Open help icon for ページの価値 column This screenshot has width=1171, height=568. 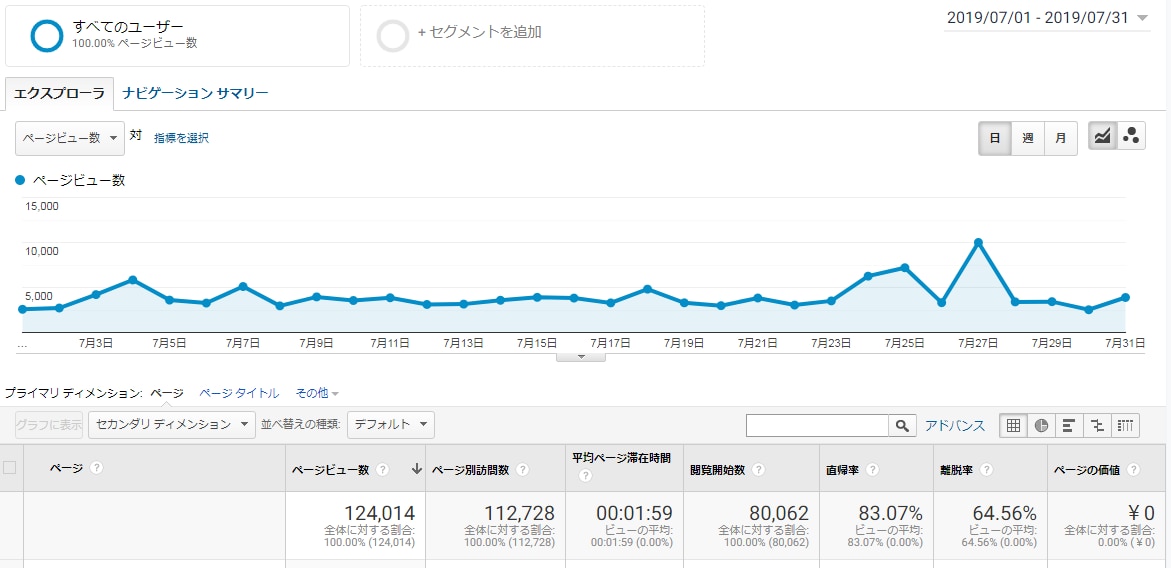1133,469
